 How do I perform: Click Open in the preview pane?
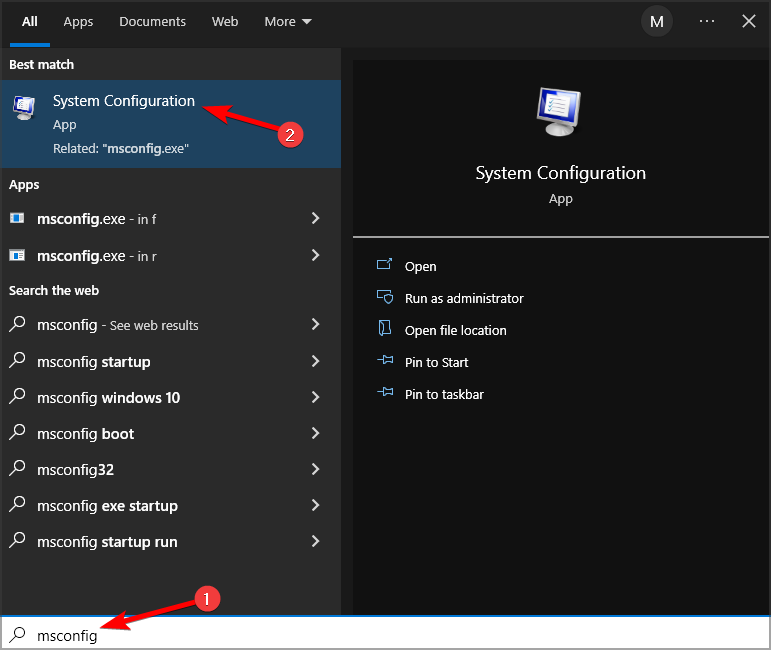point(420,266)
